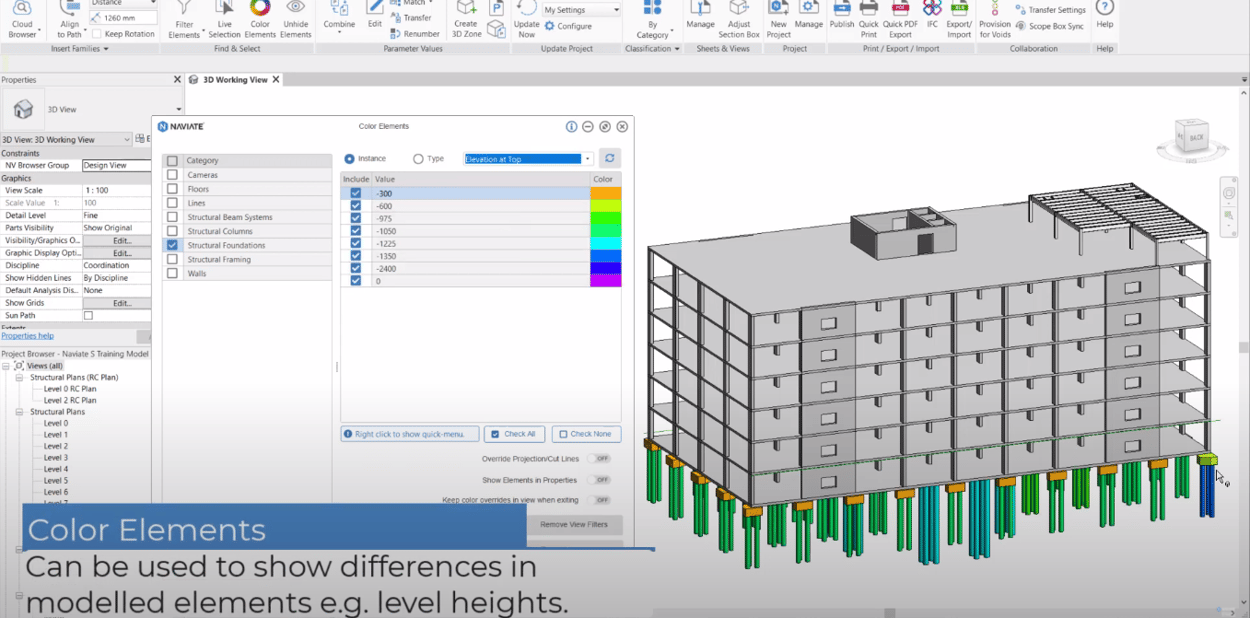
Task: Start the Provision for Voids tool
Action: [x=996, y=20]
